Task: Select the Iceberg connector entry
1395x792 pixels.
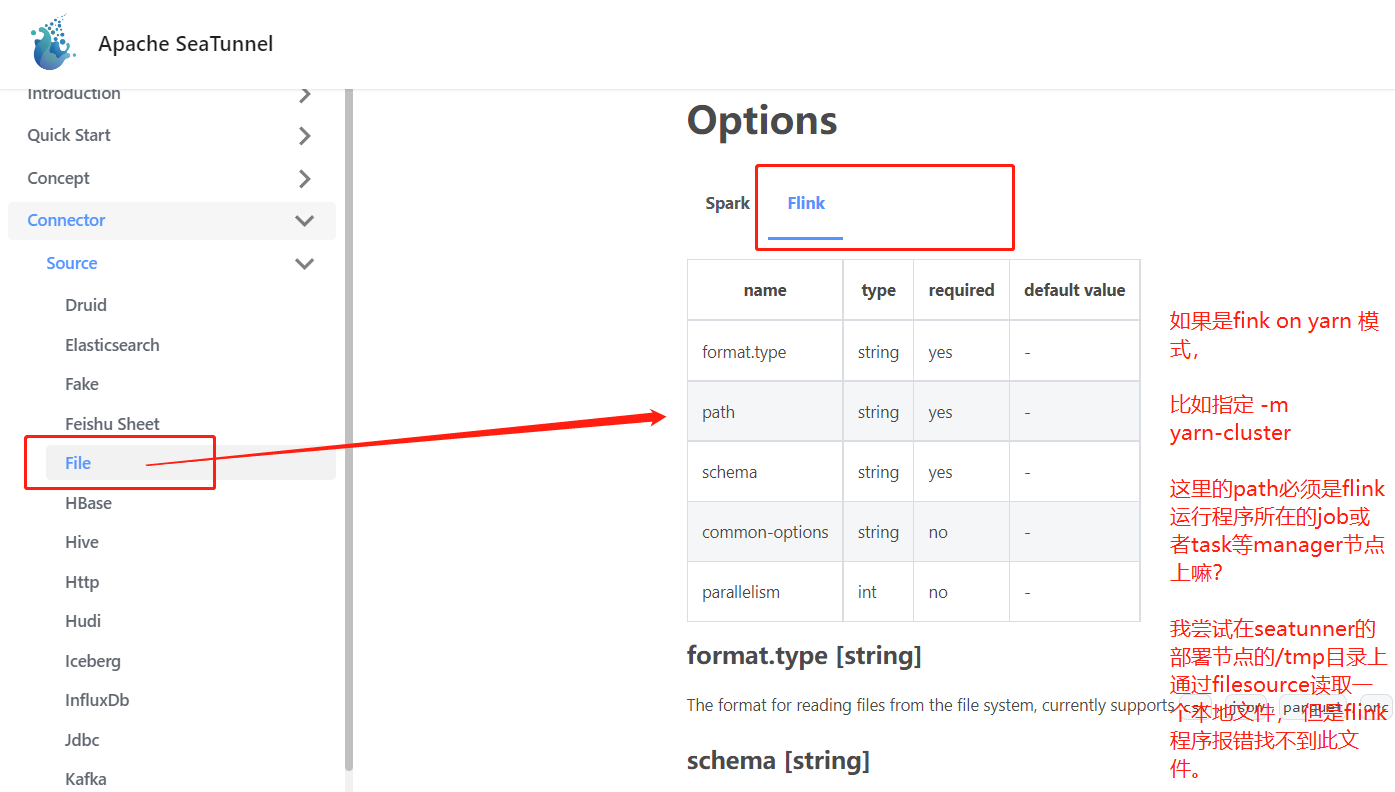Action: (93, 660)
